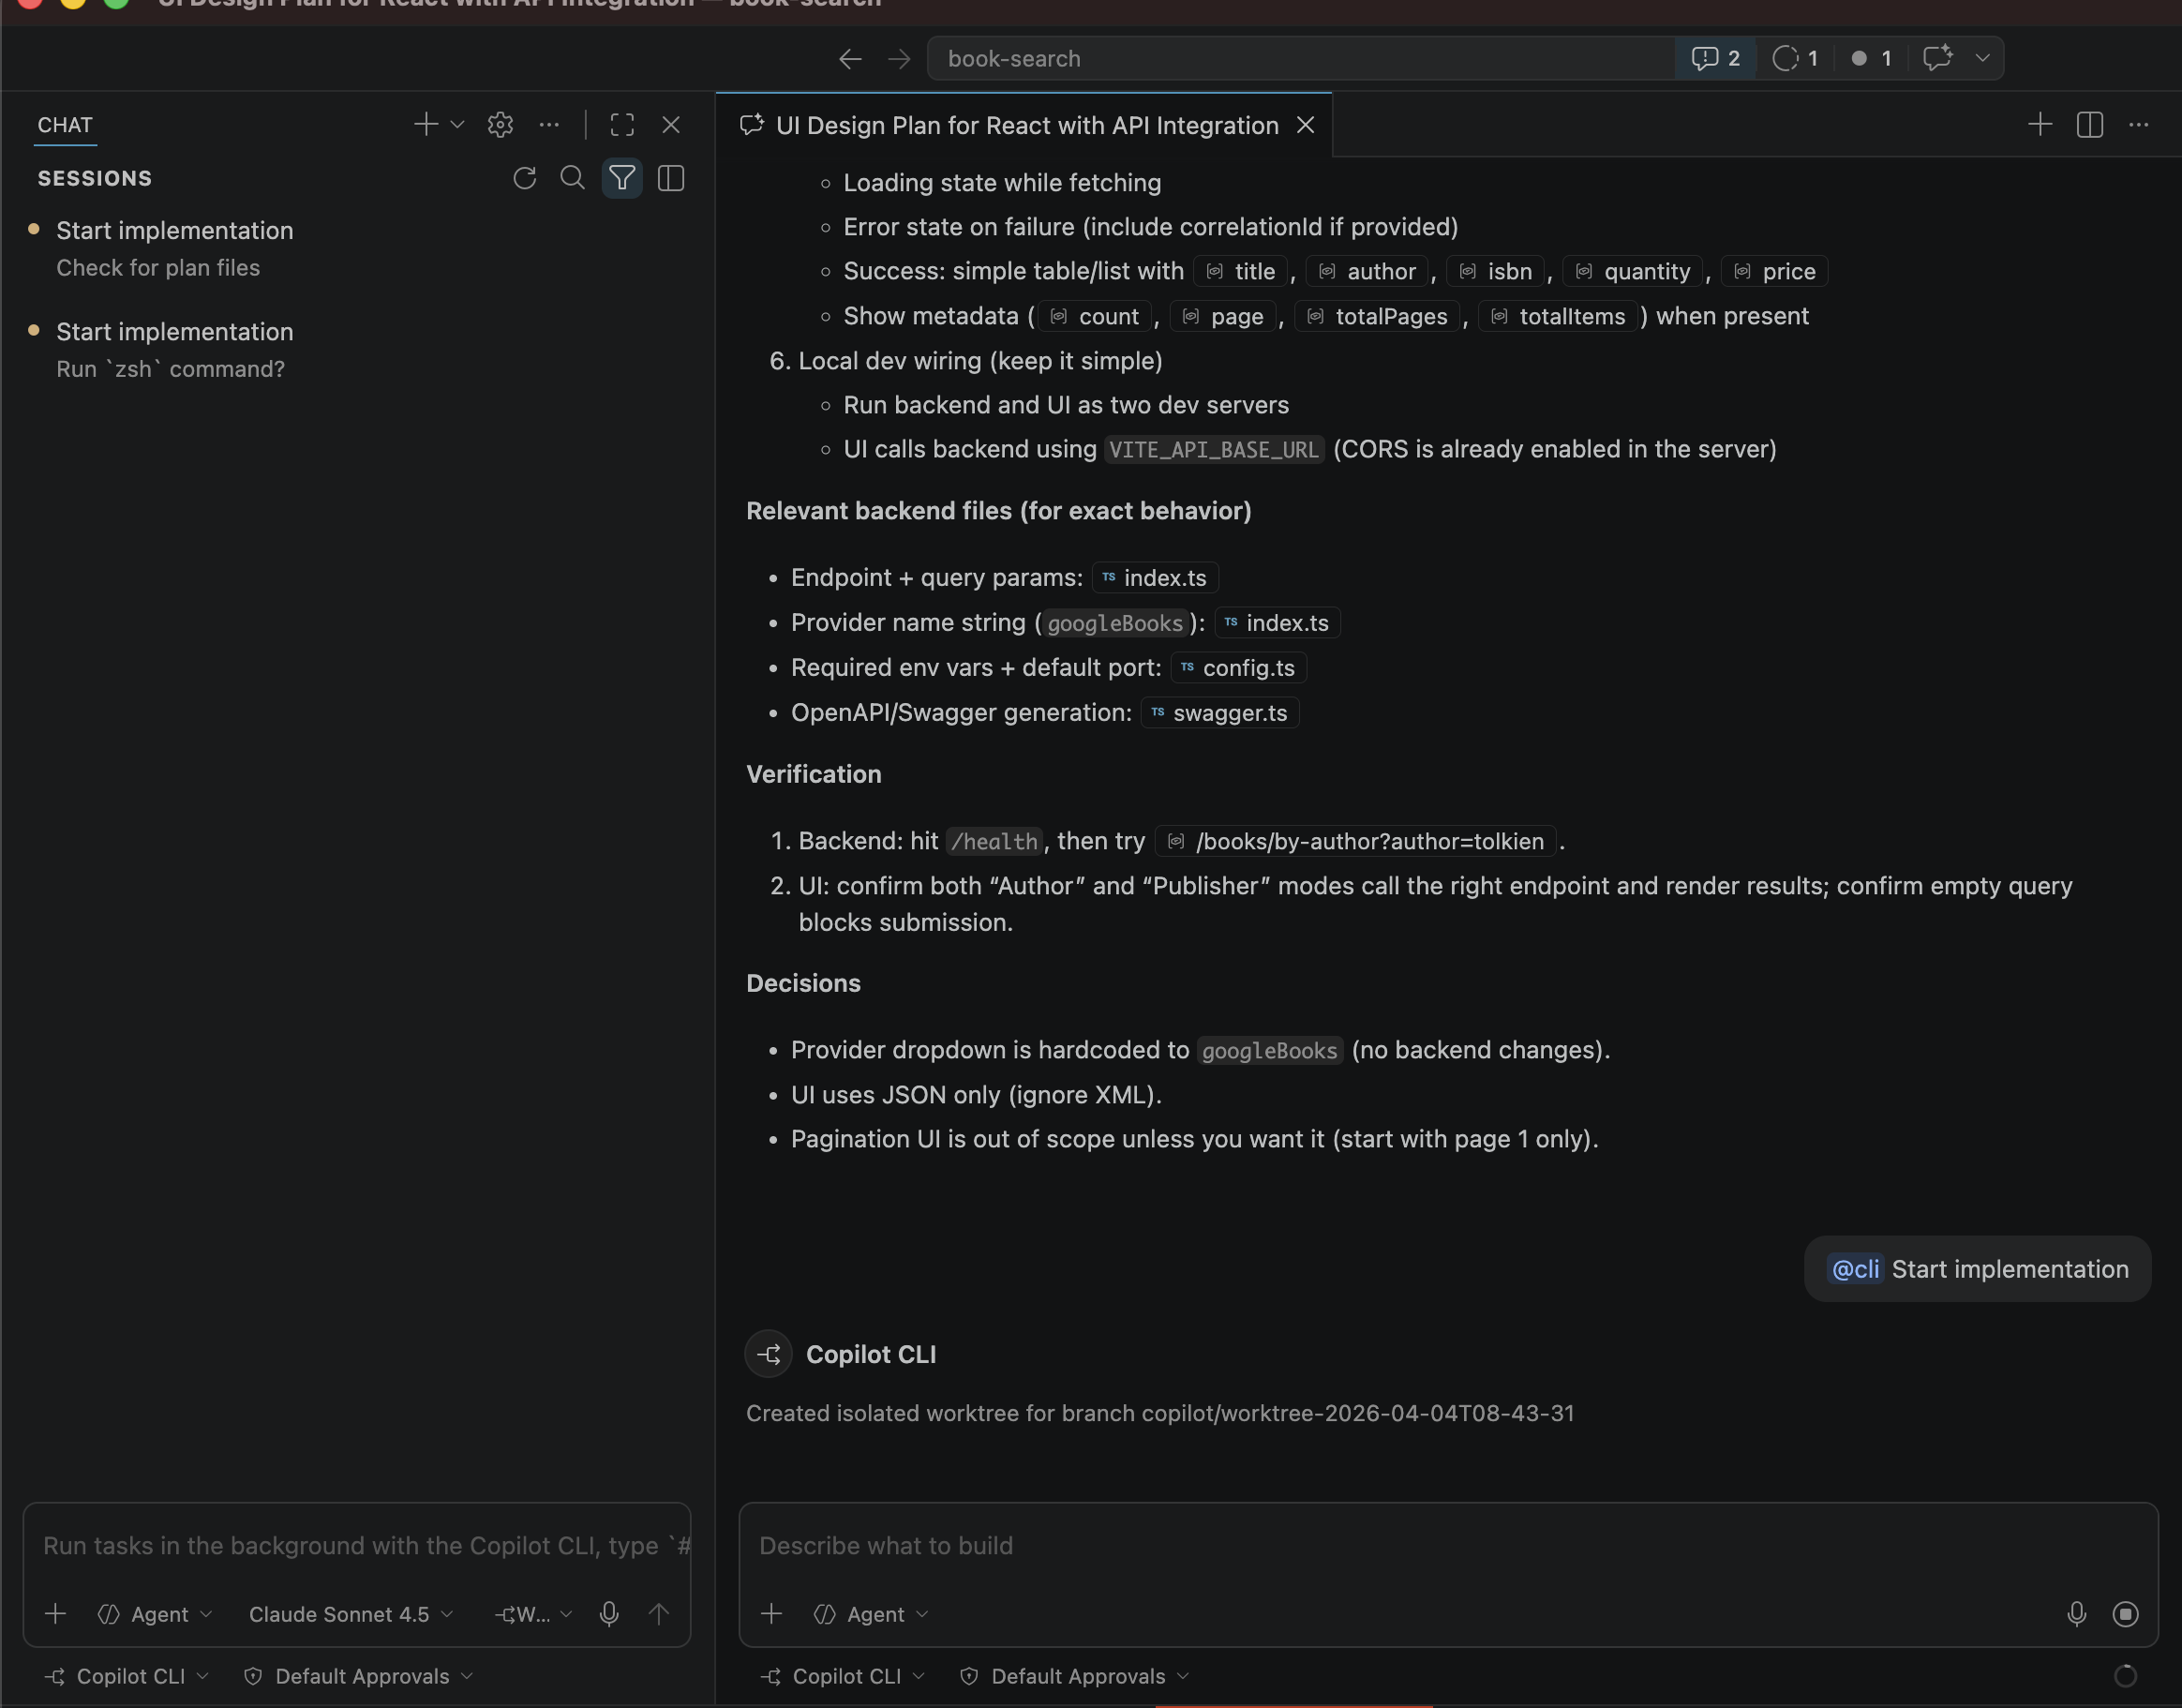The image size is (2182, 1708).
Task: Start voice input in main chat
Action: click(2076, 1614)
